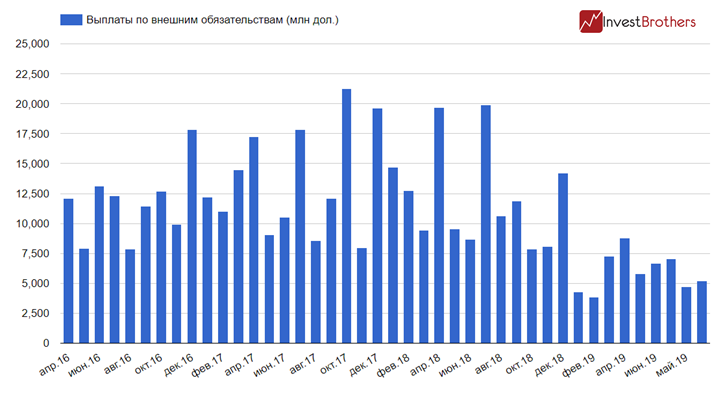722x401 pixels.
Task: Click the last bar on the right
Action: 702,312
